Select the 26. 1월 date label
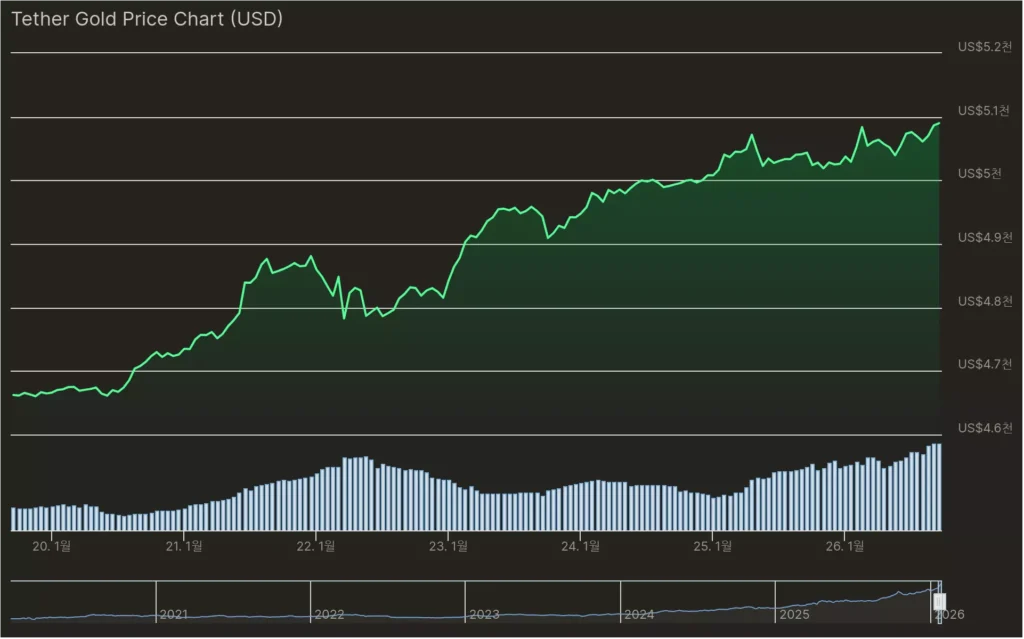This screenshot has height=639, width=1024. click(x=845, y=546)
